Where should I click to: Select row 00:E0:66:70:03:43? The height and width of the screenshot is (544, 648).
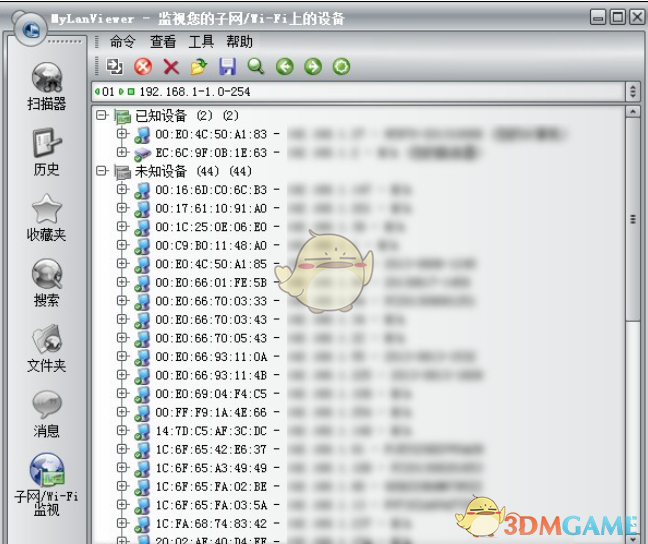(x=211, y=320)
